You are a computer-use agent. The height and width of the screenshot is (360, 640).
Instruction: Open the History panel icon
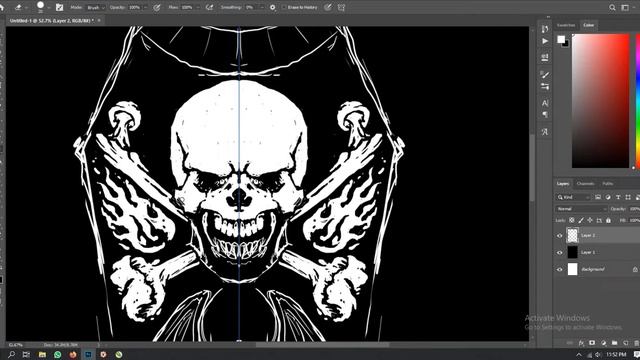[x=545, y=29]
